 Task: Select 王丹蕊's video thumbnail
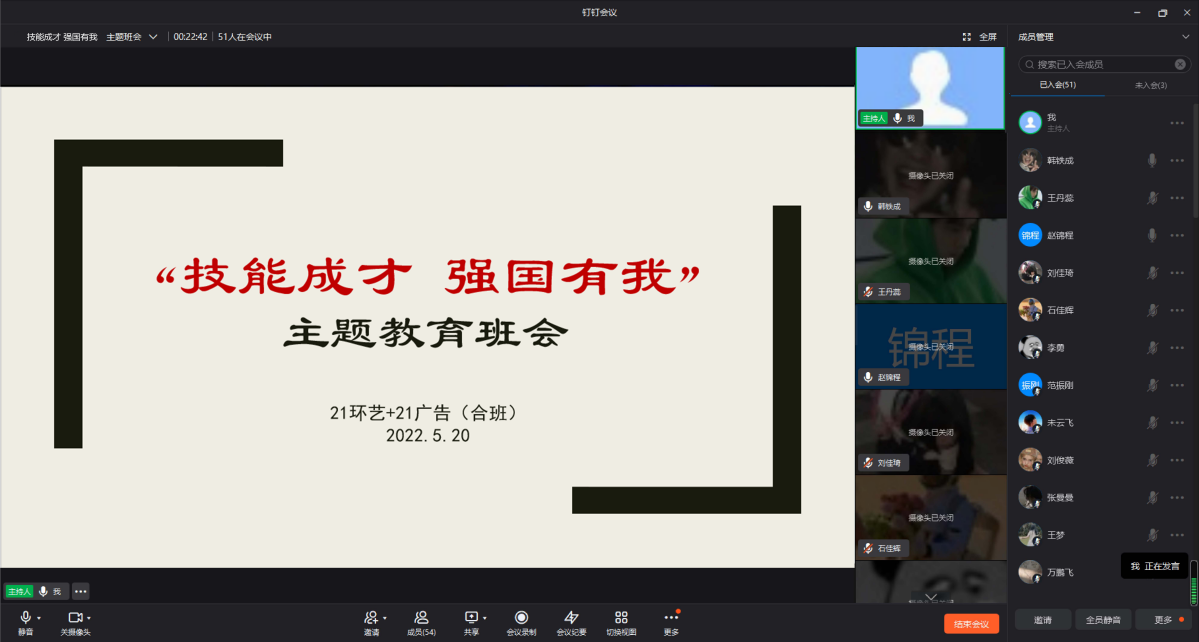pyautogui.click(x=930, y=260)
